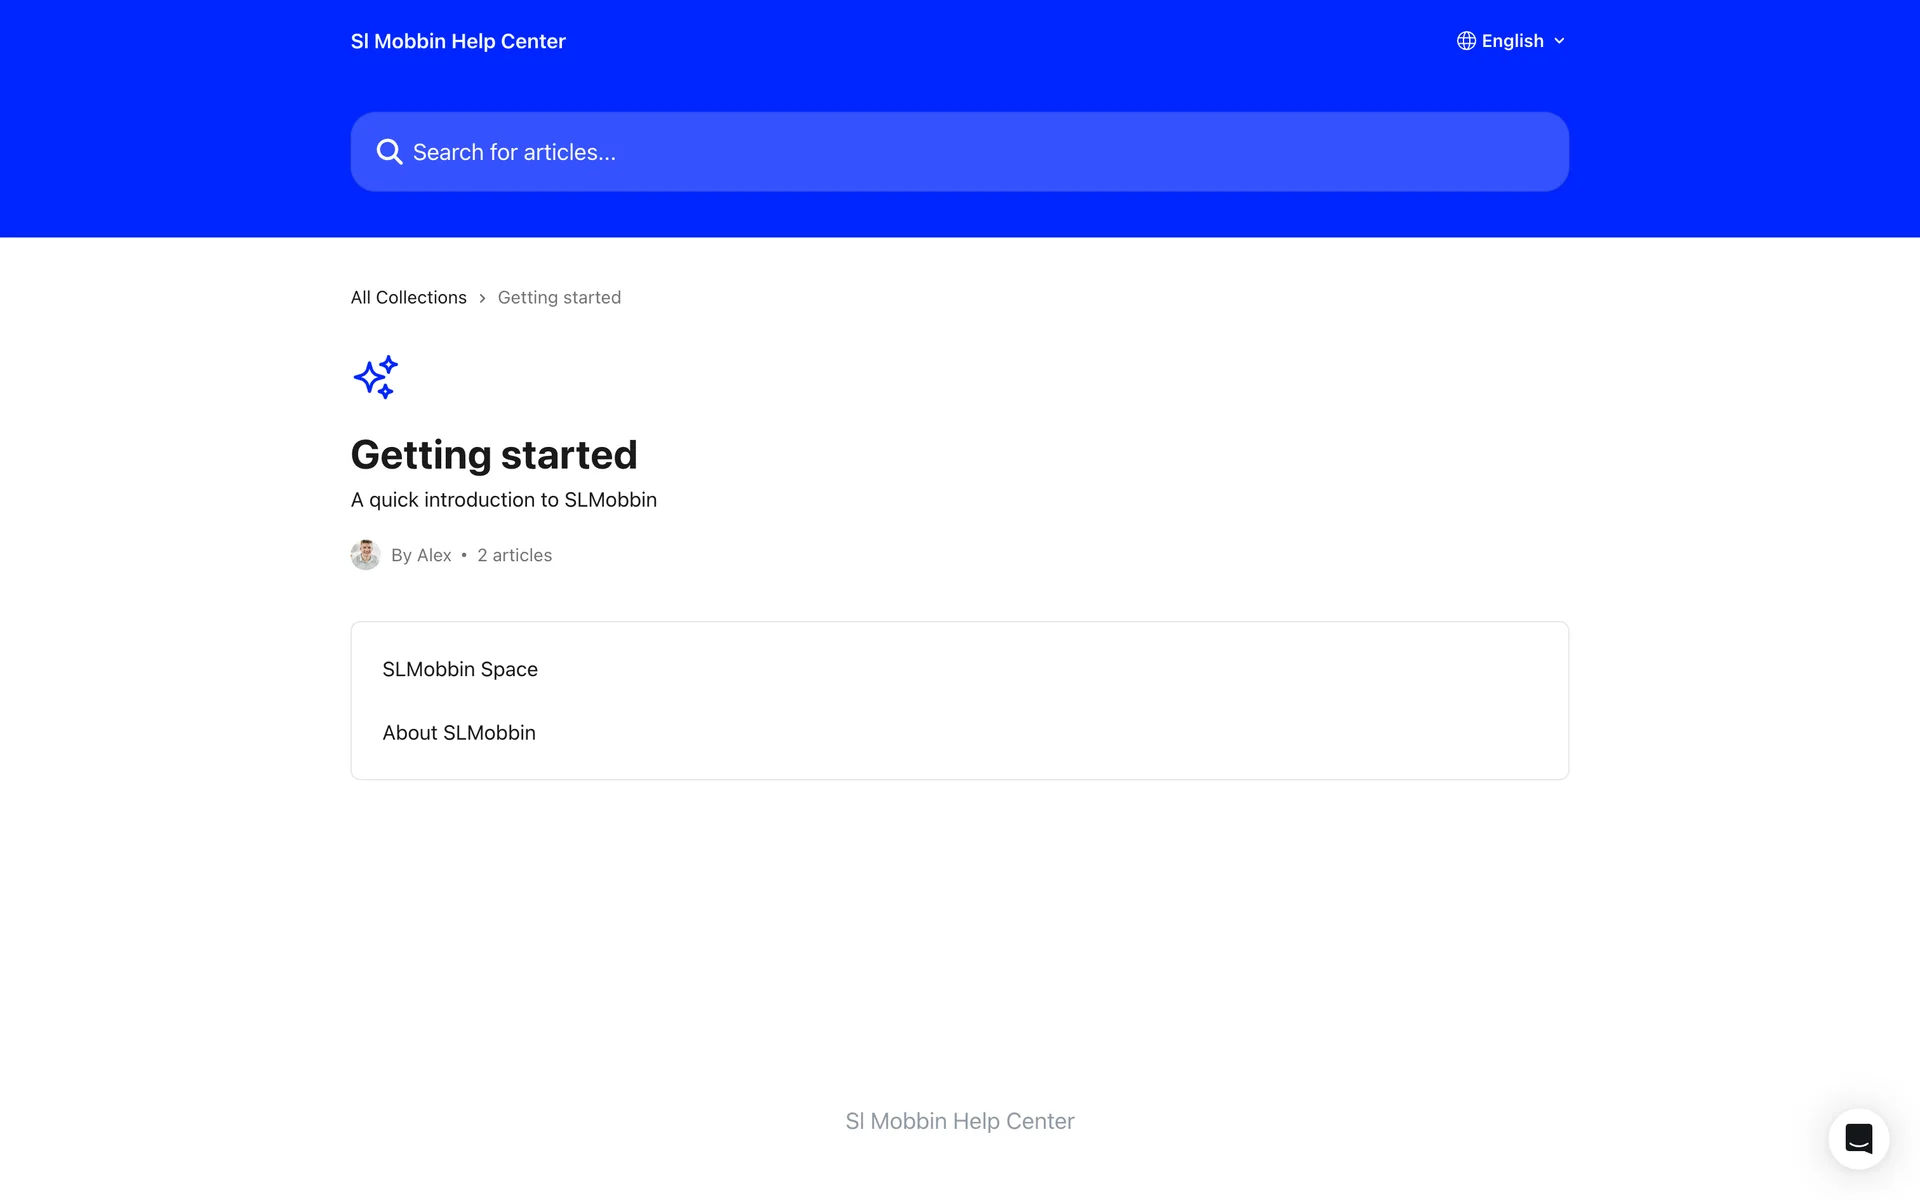Click the chevron beside English
This screenshot has width=1920, height=1200.
click(1559, 41)
